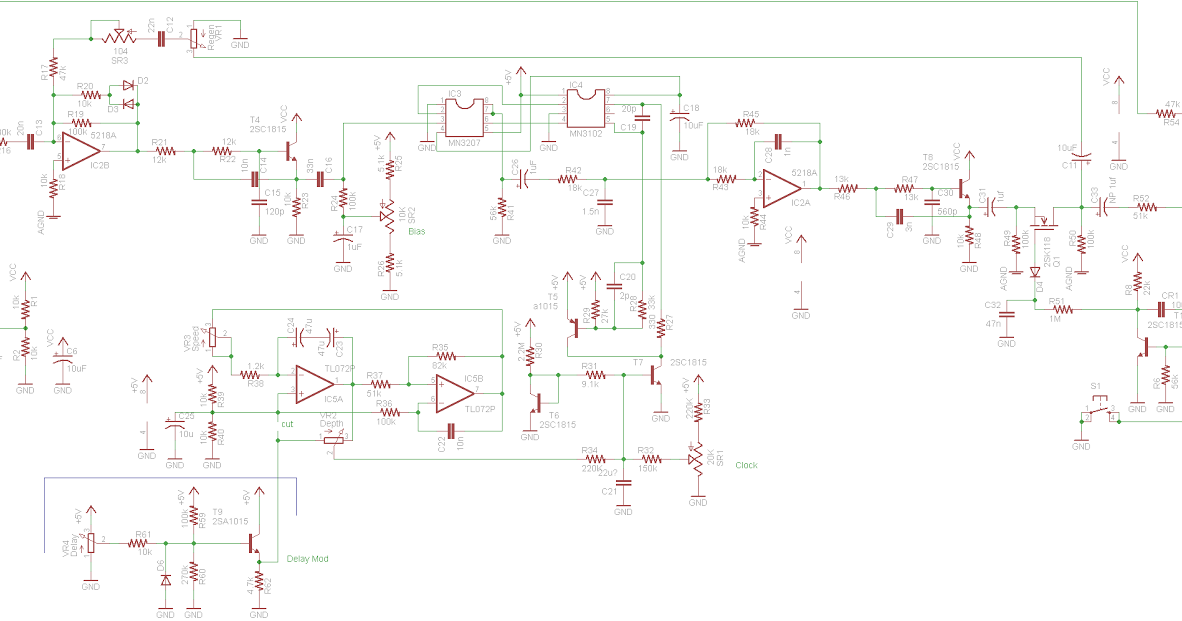Select capacitor C17 1uF
1182x621 pixels.
coord(342,238)
